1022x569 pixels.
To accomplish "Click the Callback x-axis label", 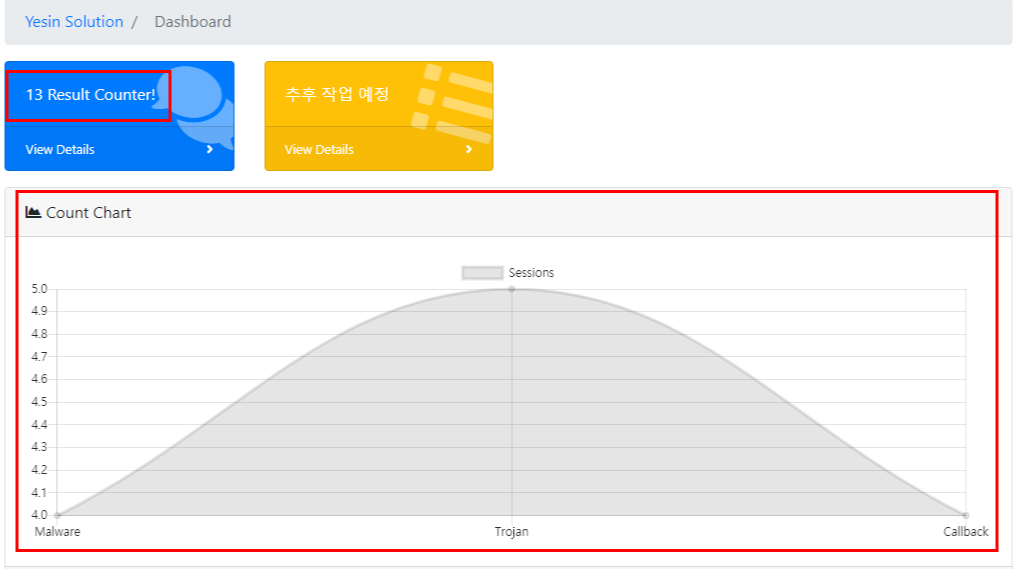I will 966,532.
